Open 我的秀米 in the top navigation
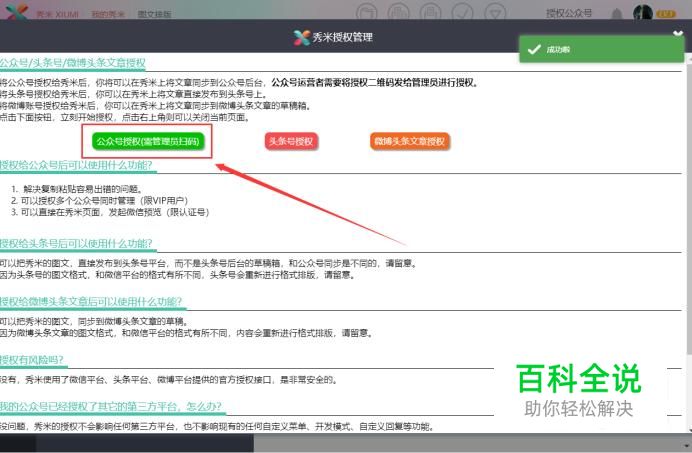This screenshot has height=453, width=692. pos(108,14)
